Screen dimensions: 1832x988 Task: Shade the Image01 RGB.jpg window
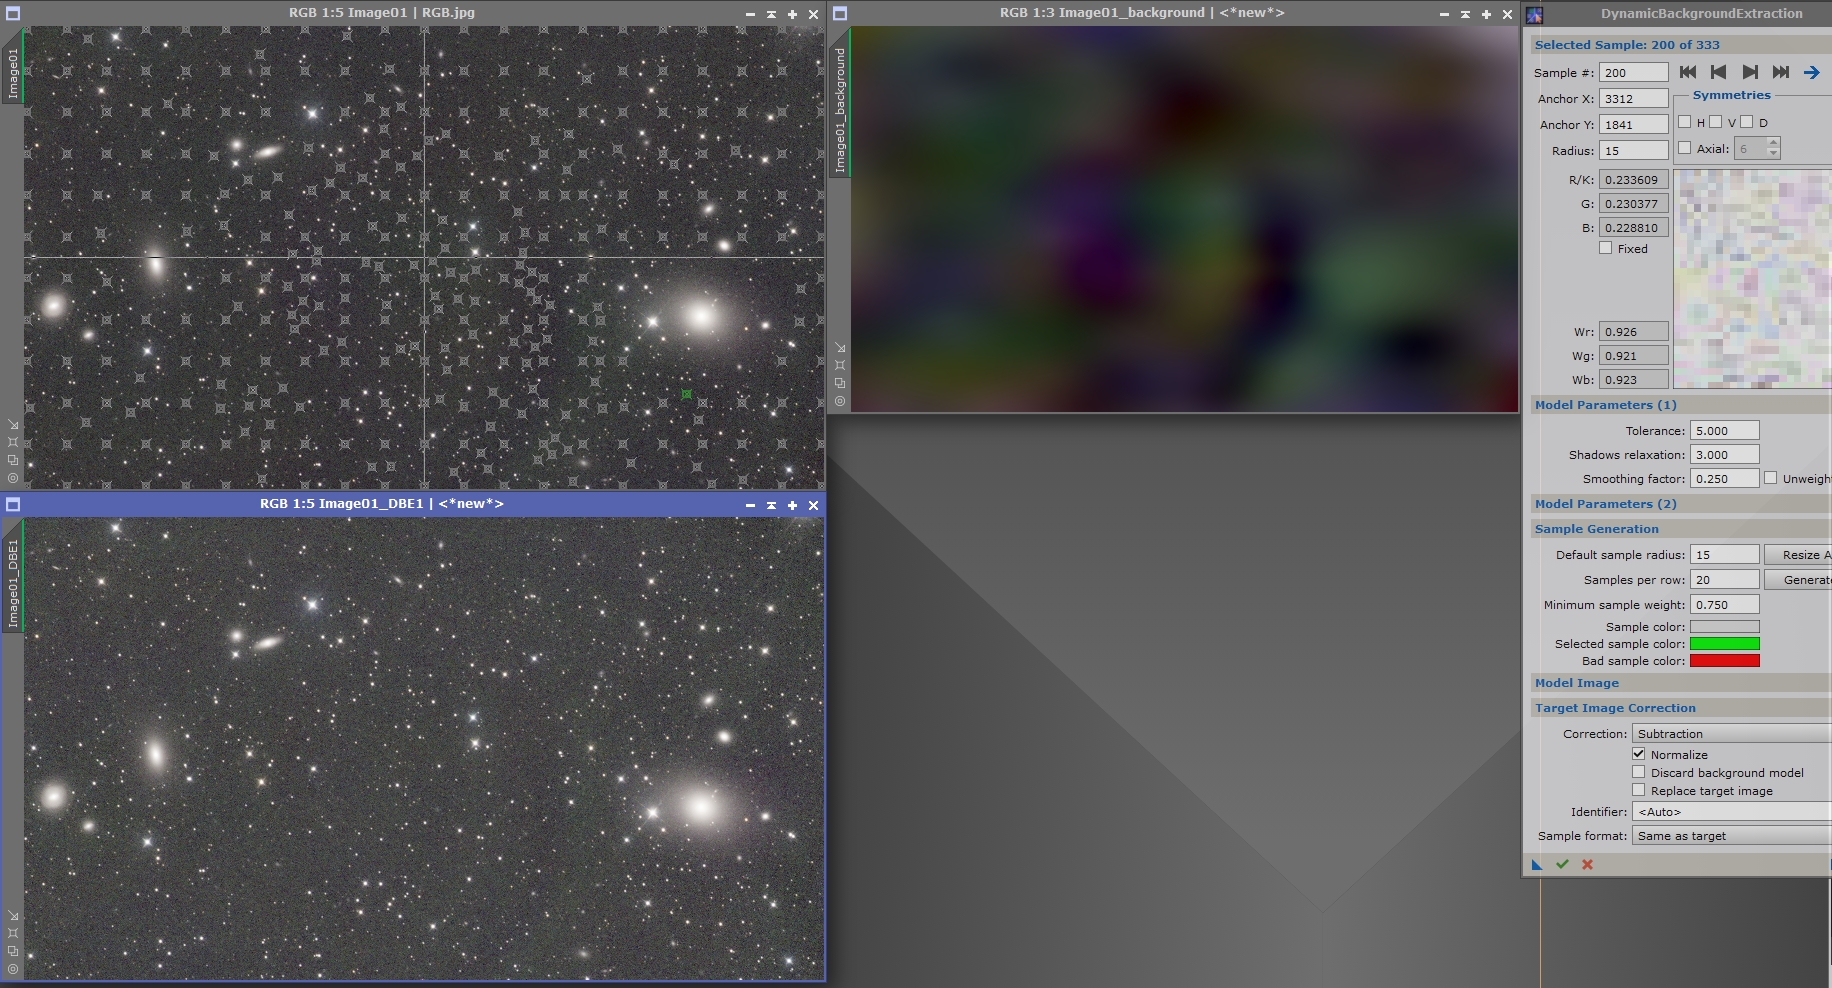[771, 14]
